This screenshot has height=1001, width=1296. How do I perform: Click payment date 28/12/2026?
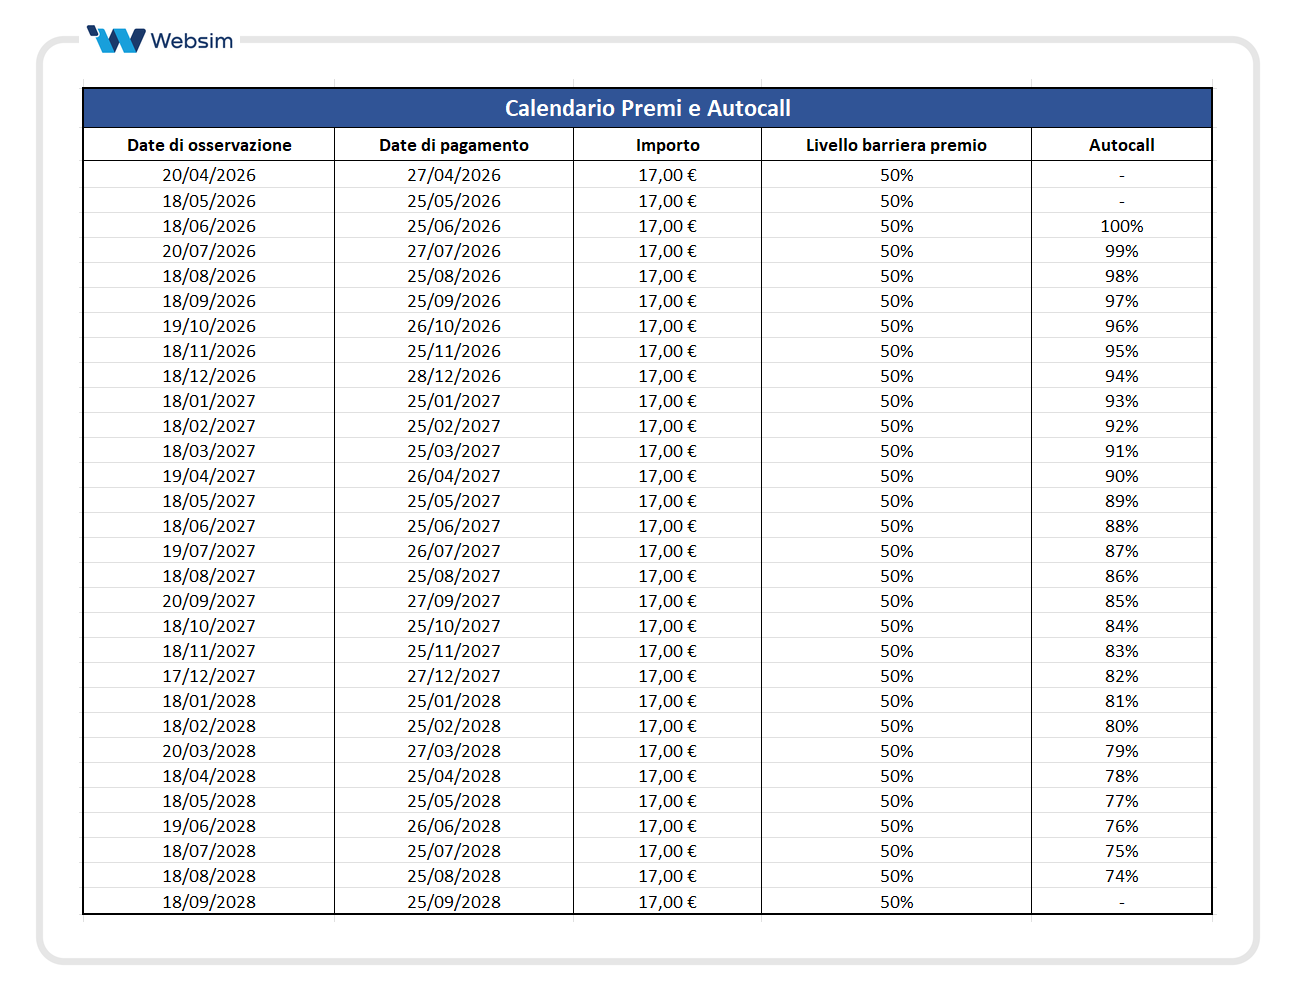(454, 376)
